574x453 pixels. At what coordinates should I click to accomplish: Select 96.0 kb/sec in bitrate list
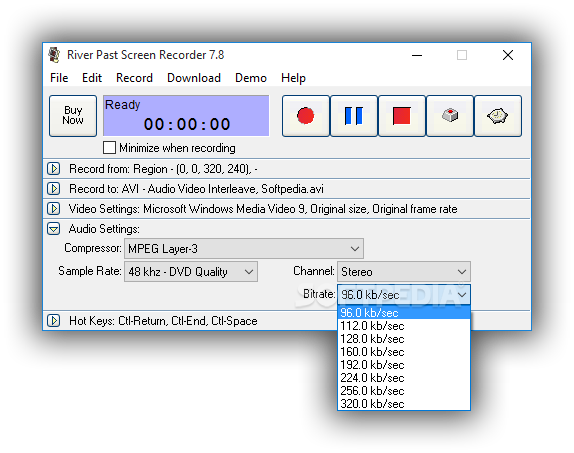(404, 313)
